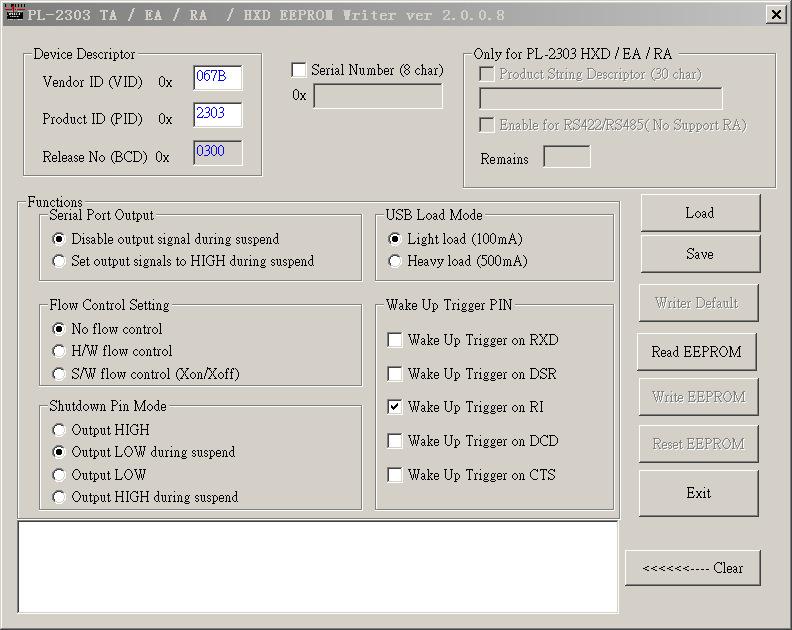
Task: Click the Product ID (PID) field
Action: [x=218, y=115]
